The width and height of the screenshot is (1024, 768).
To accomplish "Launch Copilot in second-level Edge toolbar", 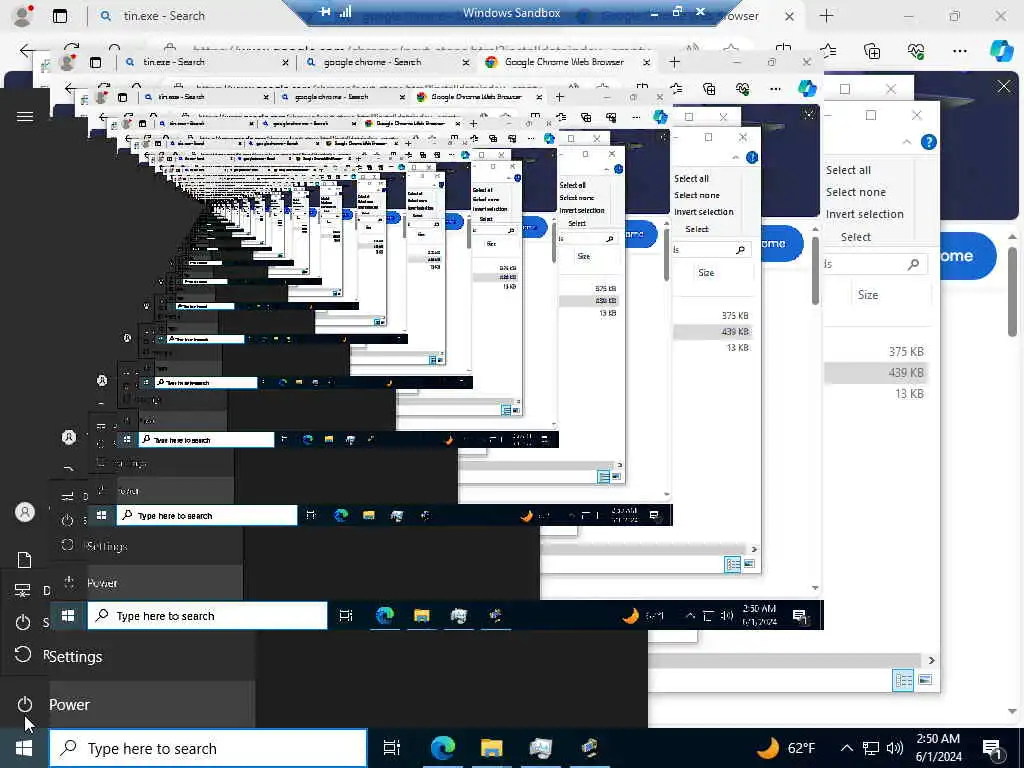I will tap(808, 88).
